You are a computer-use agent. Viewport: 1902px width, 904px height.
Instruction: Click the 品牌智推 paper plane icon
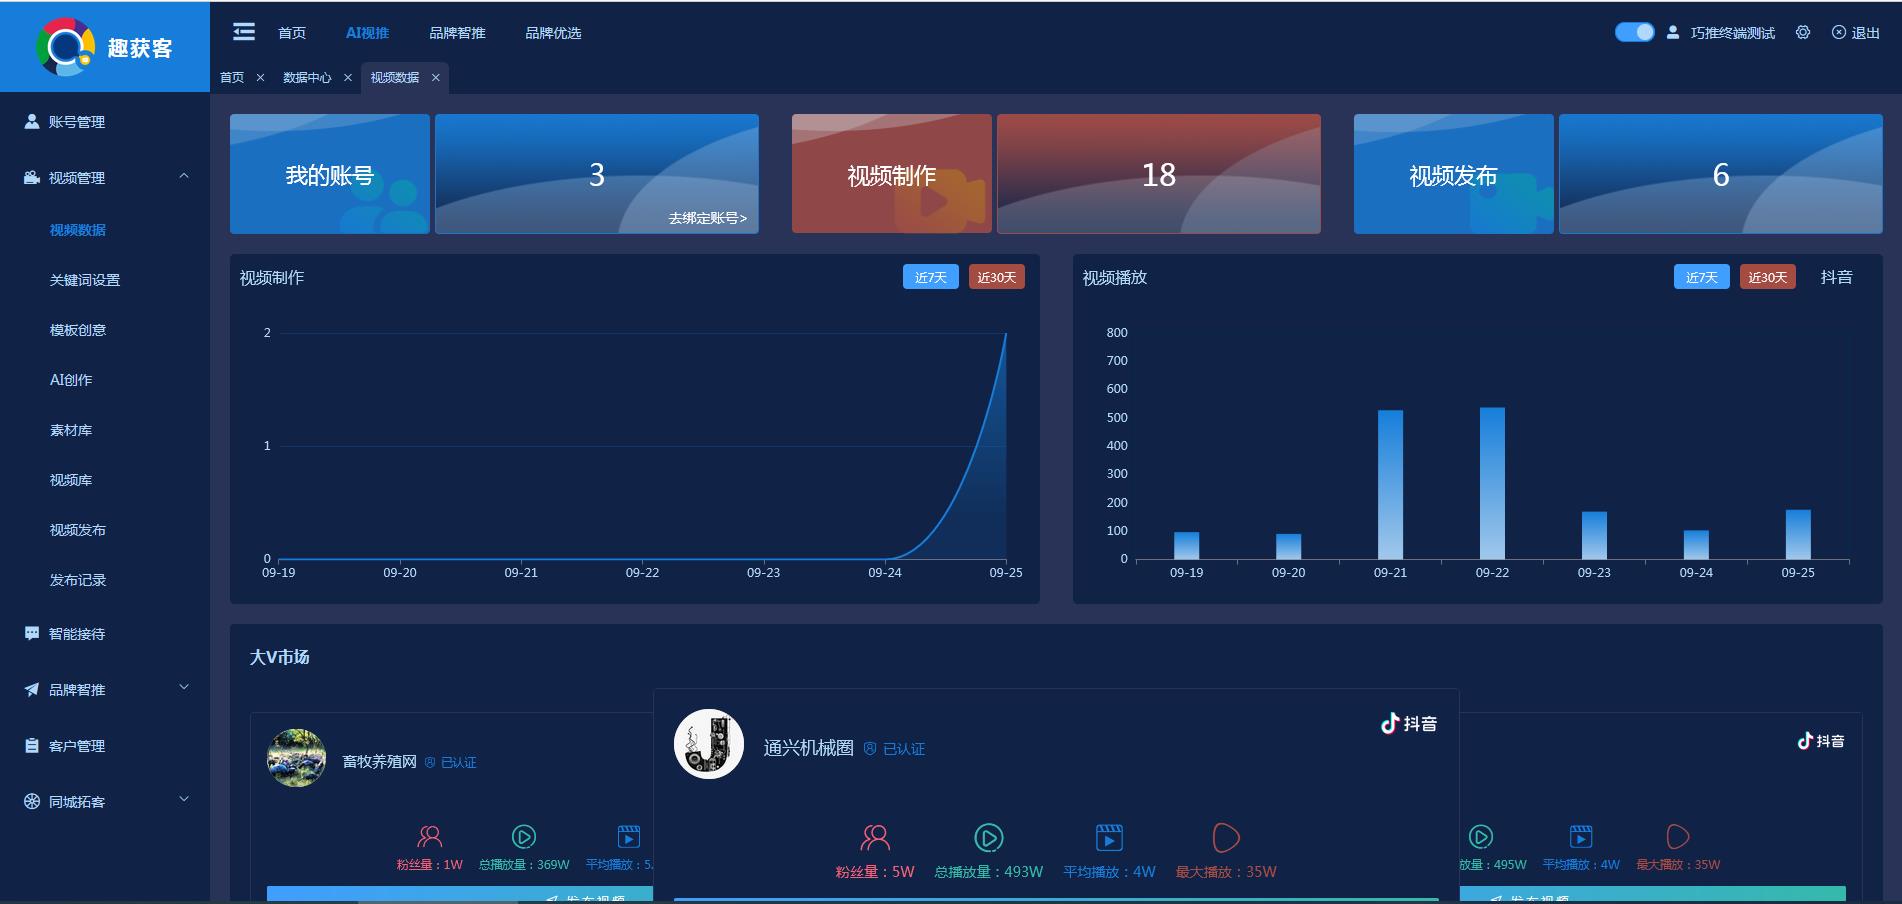32,689
